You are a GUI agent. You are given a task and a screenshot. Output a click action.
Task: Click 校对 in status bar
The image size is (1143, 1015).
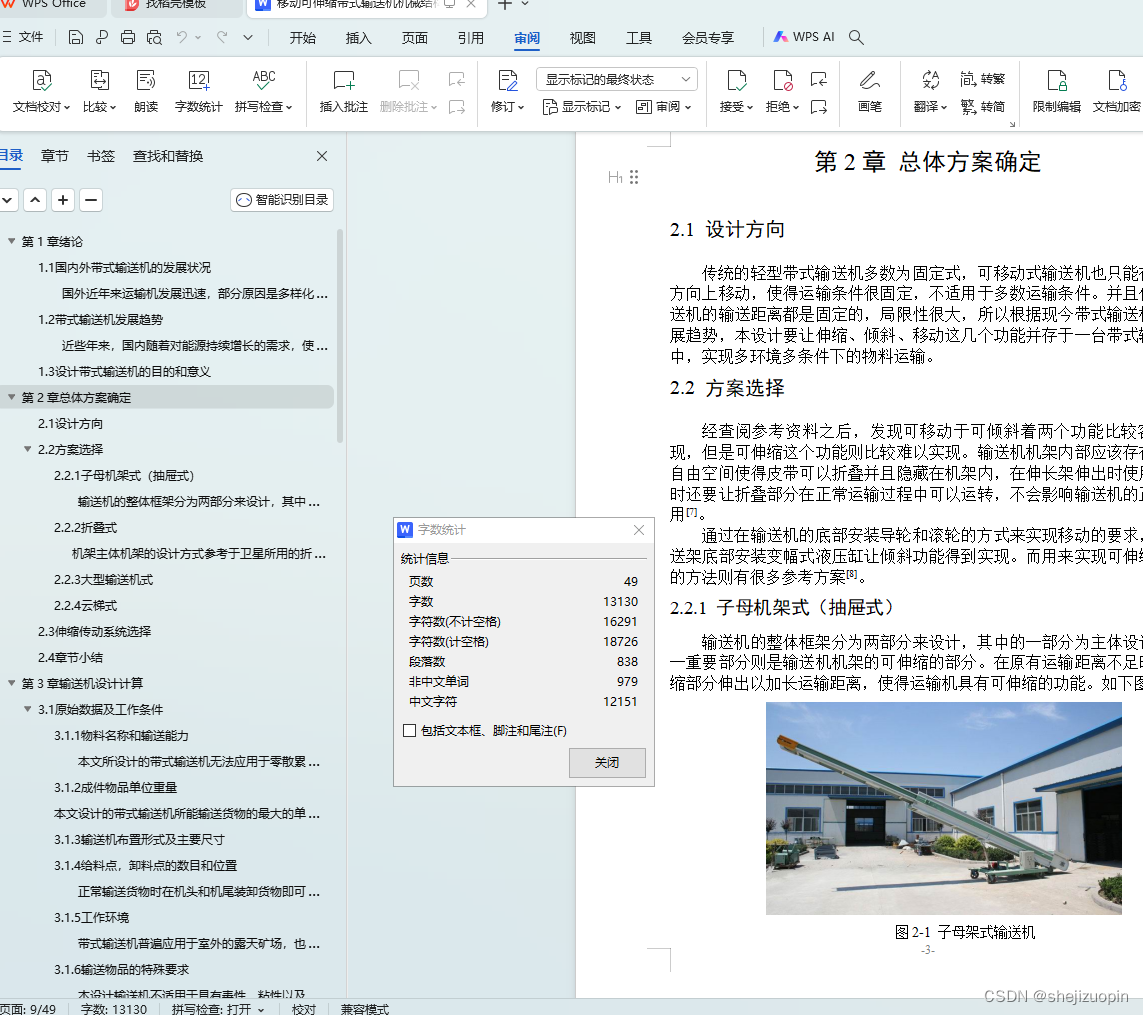click(x=304, y=1008)
